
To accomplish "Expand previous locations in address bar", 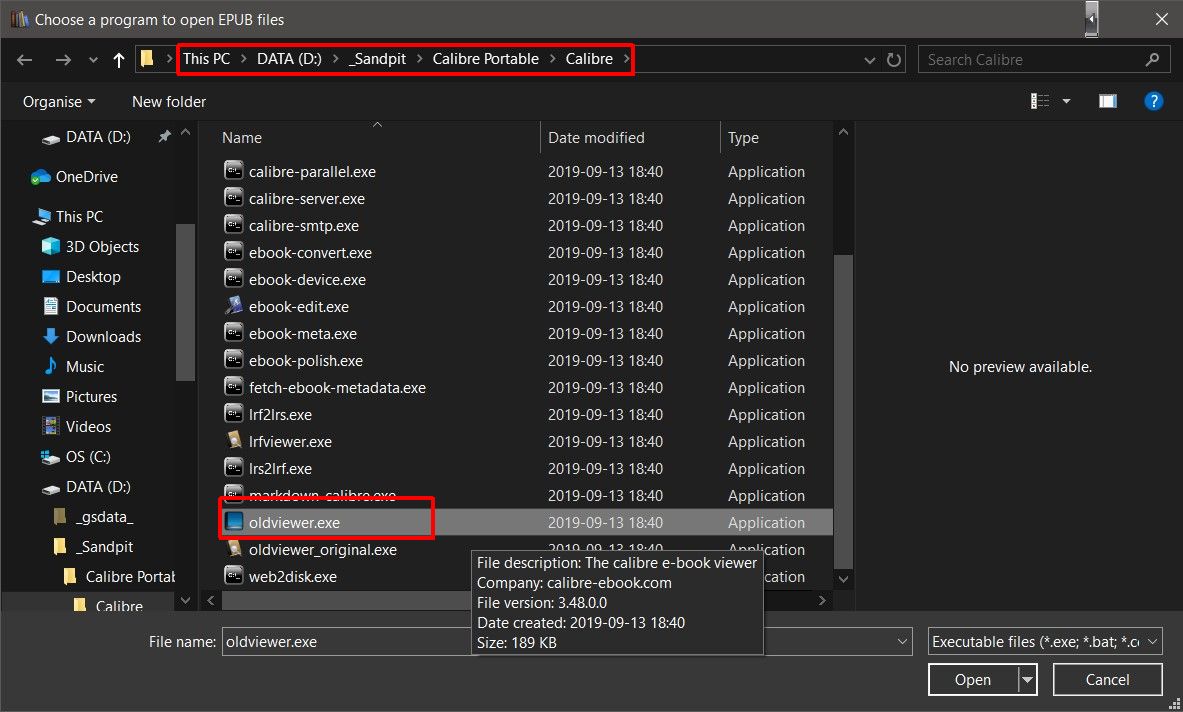I will [x=869, y=60].
